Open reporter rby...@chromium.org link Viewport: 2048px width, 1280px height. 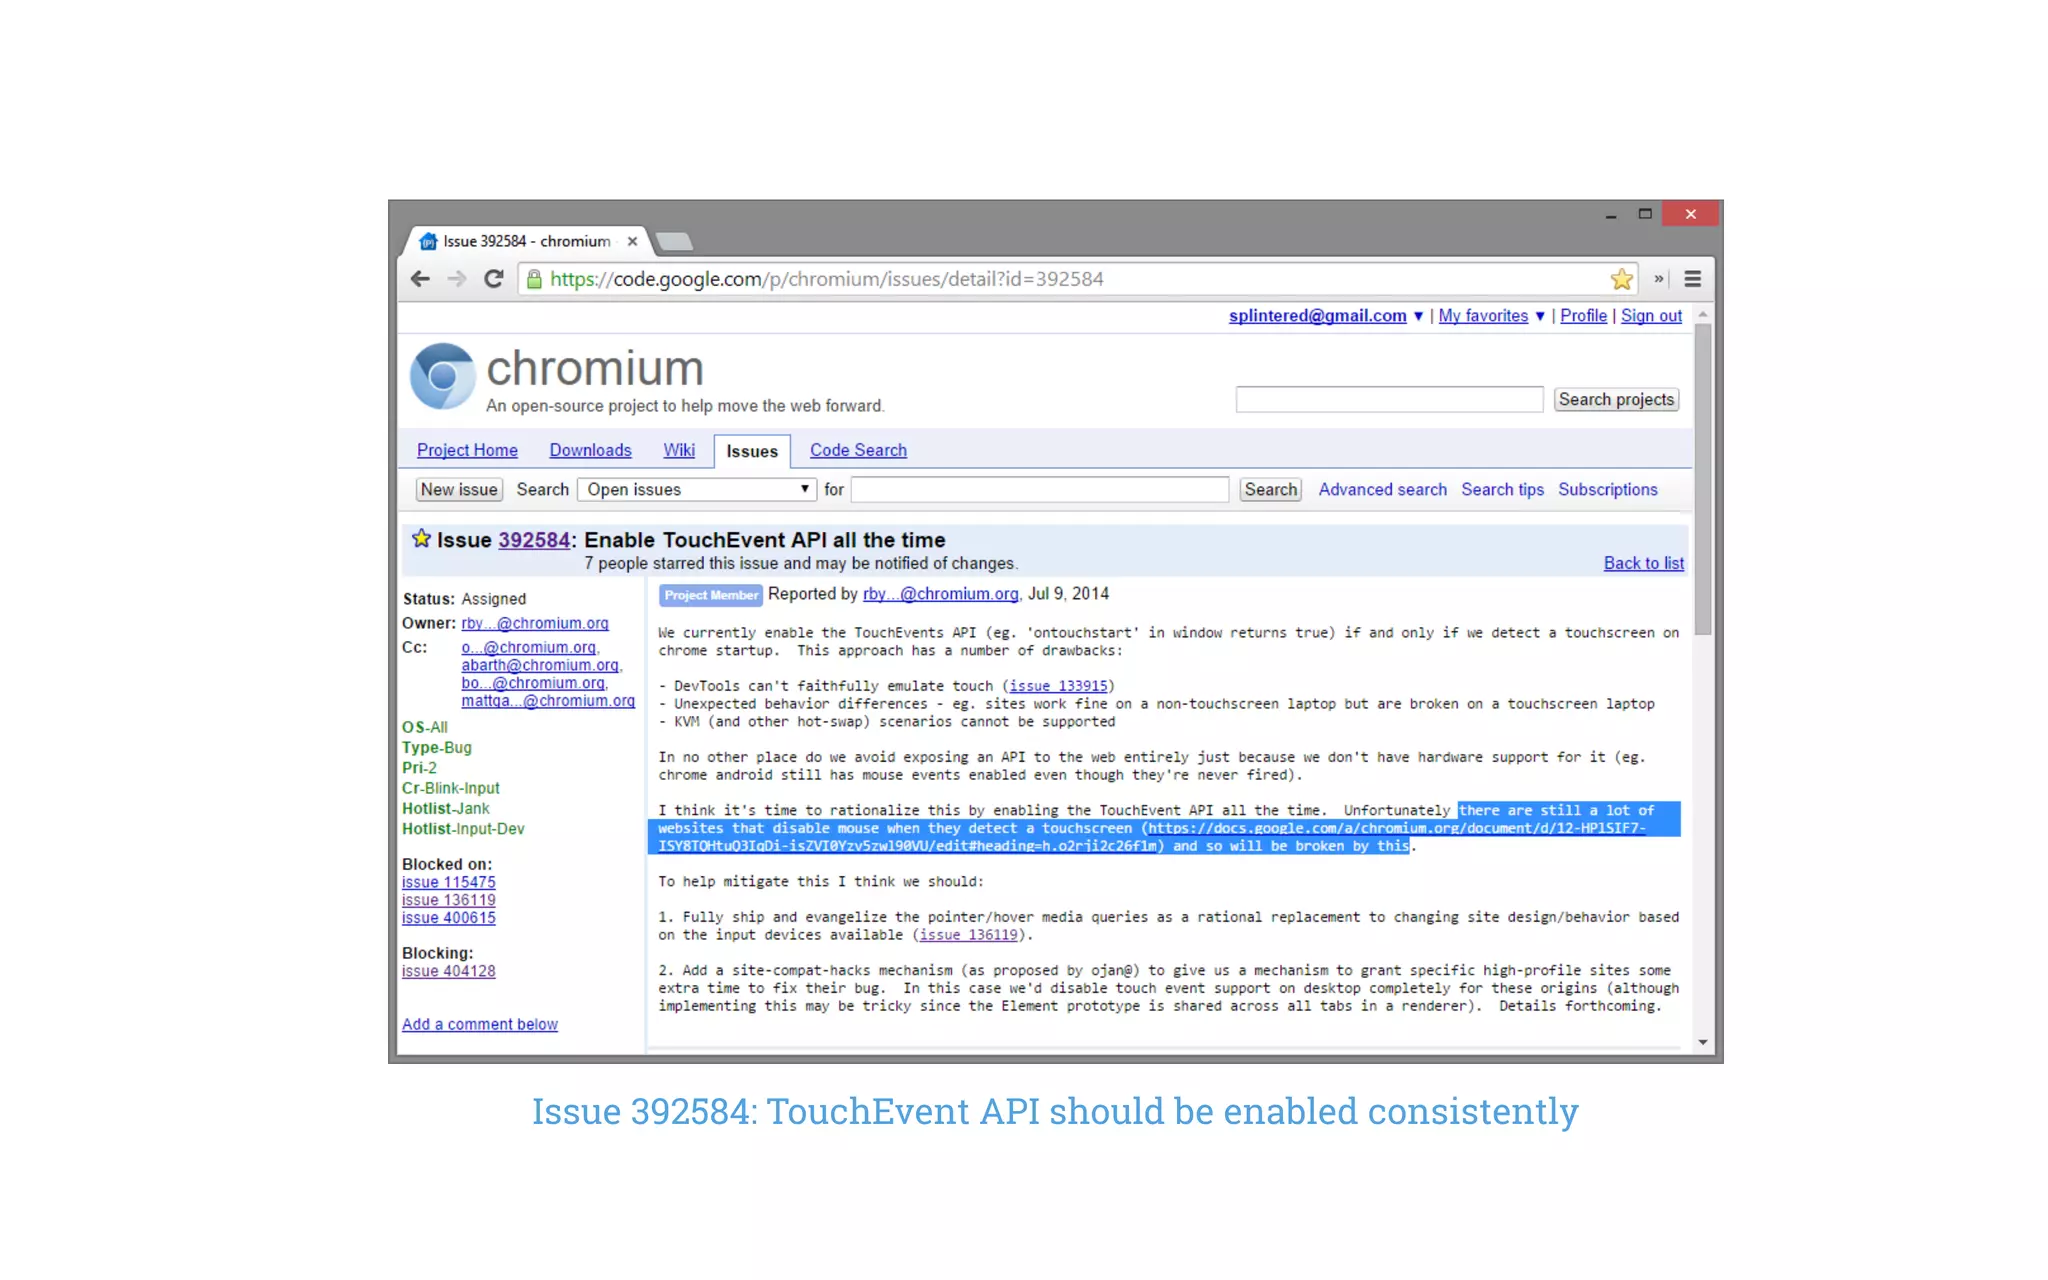(x=940, y=594)
